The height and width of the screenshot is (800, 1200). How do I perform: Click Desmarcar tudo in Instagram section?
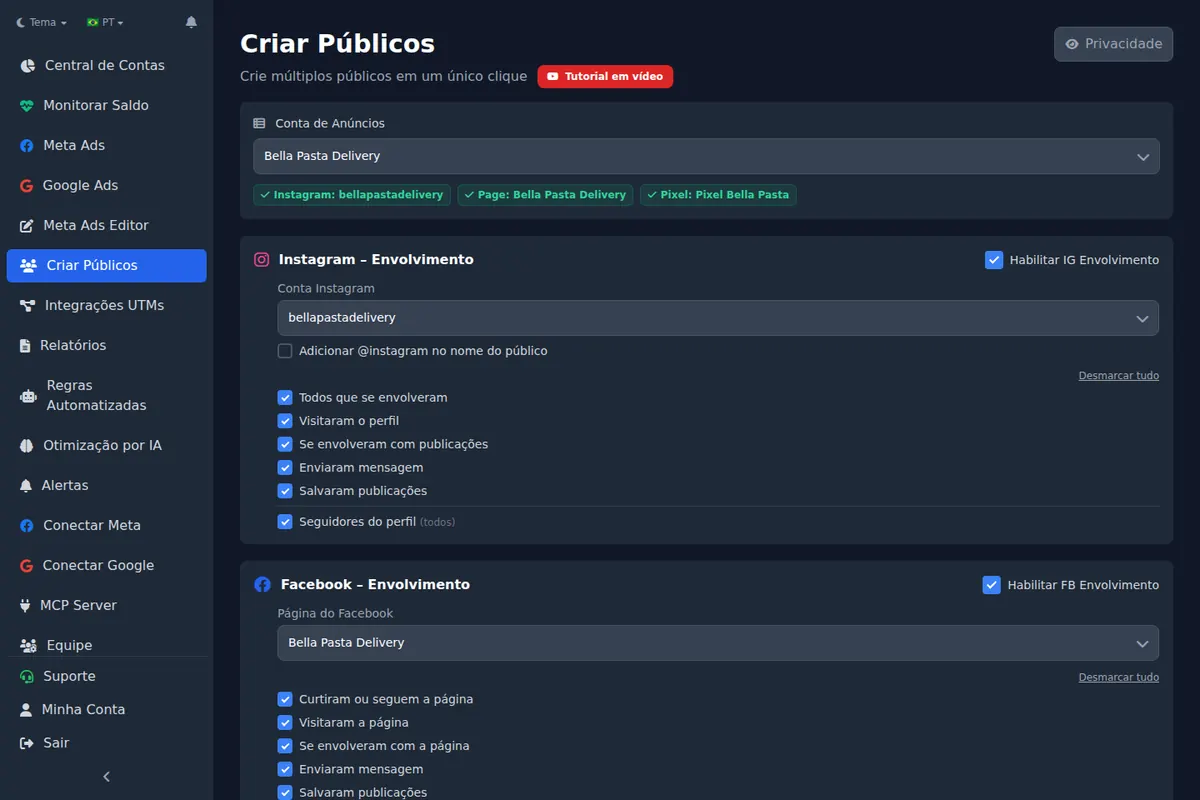(x=1118, y=376)
